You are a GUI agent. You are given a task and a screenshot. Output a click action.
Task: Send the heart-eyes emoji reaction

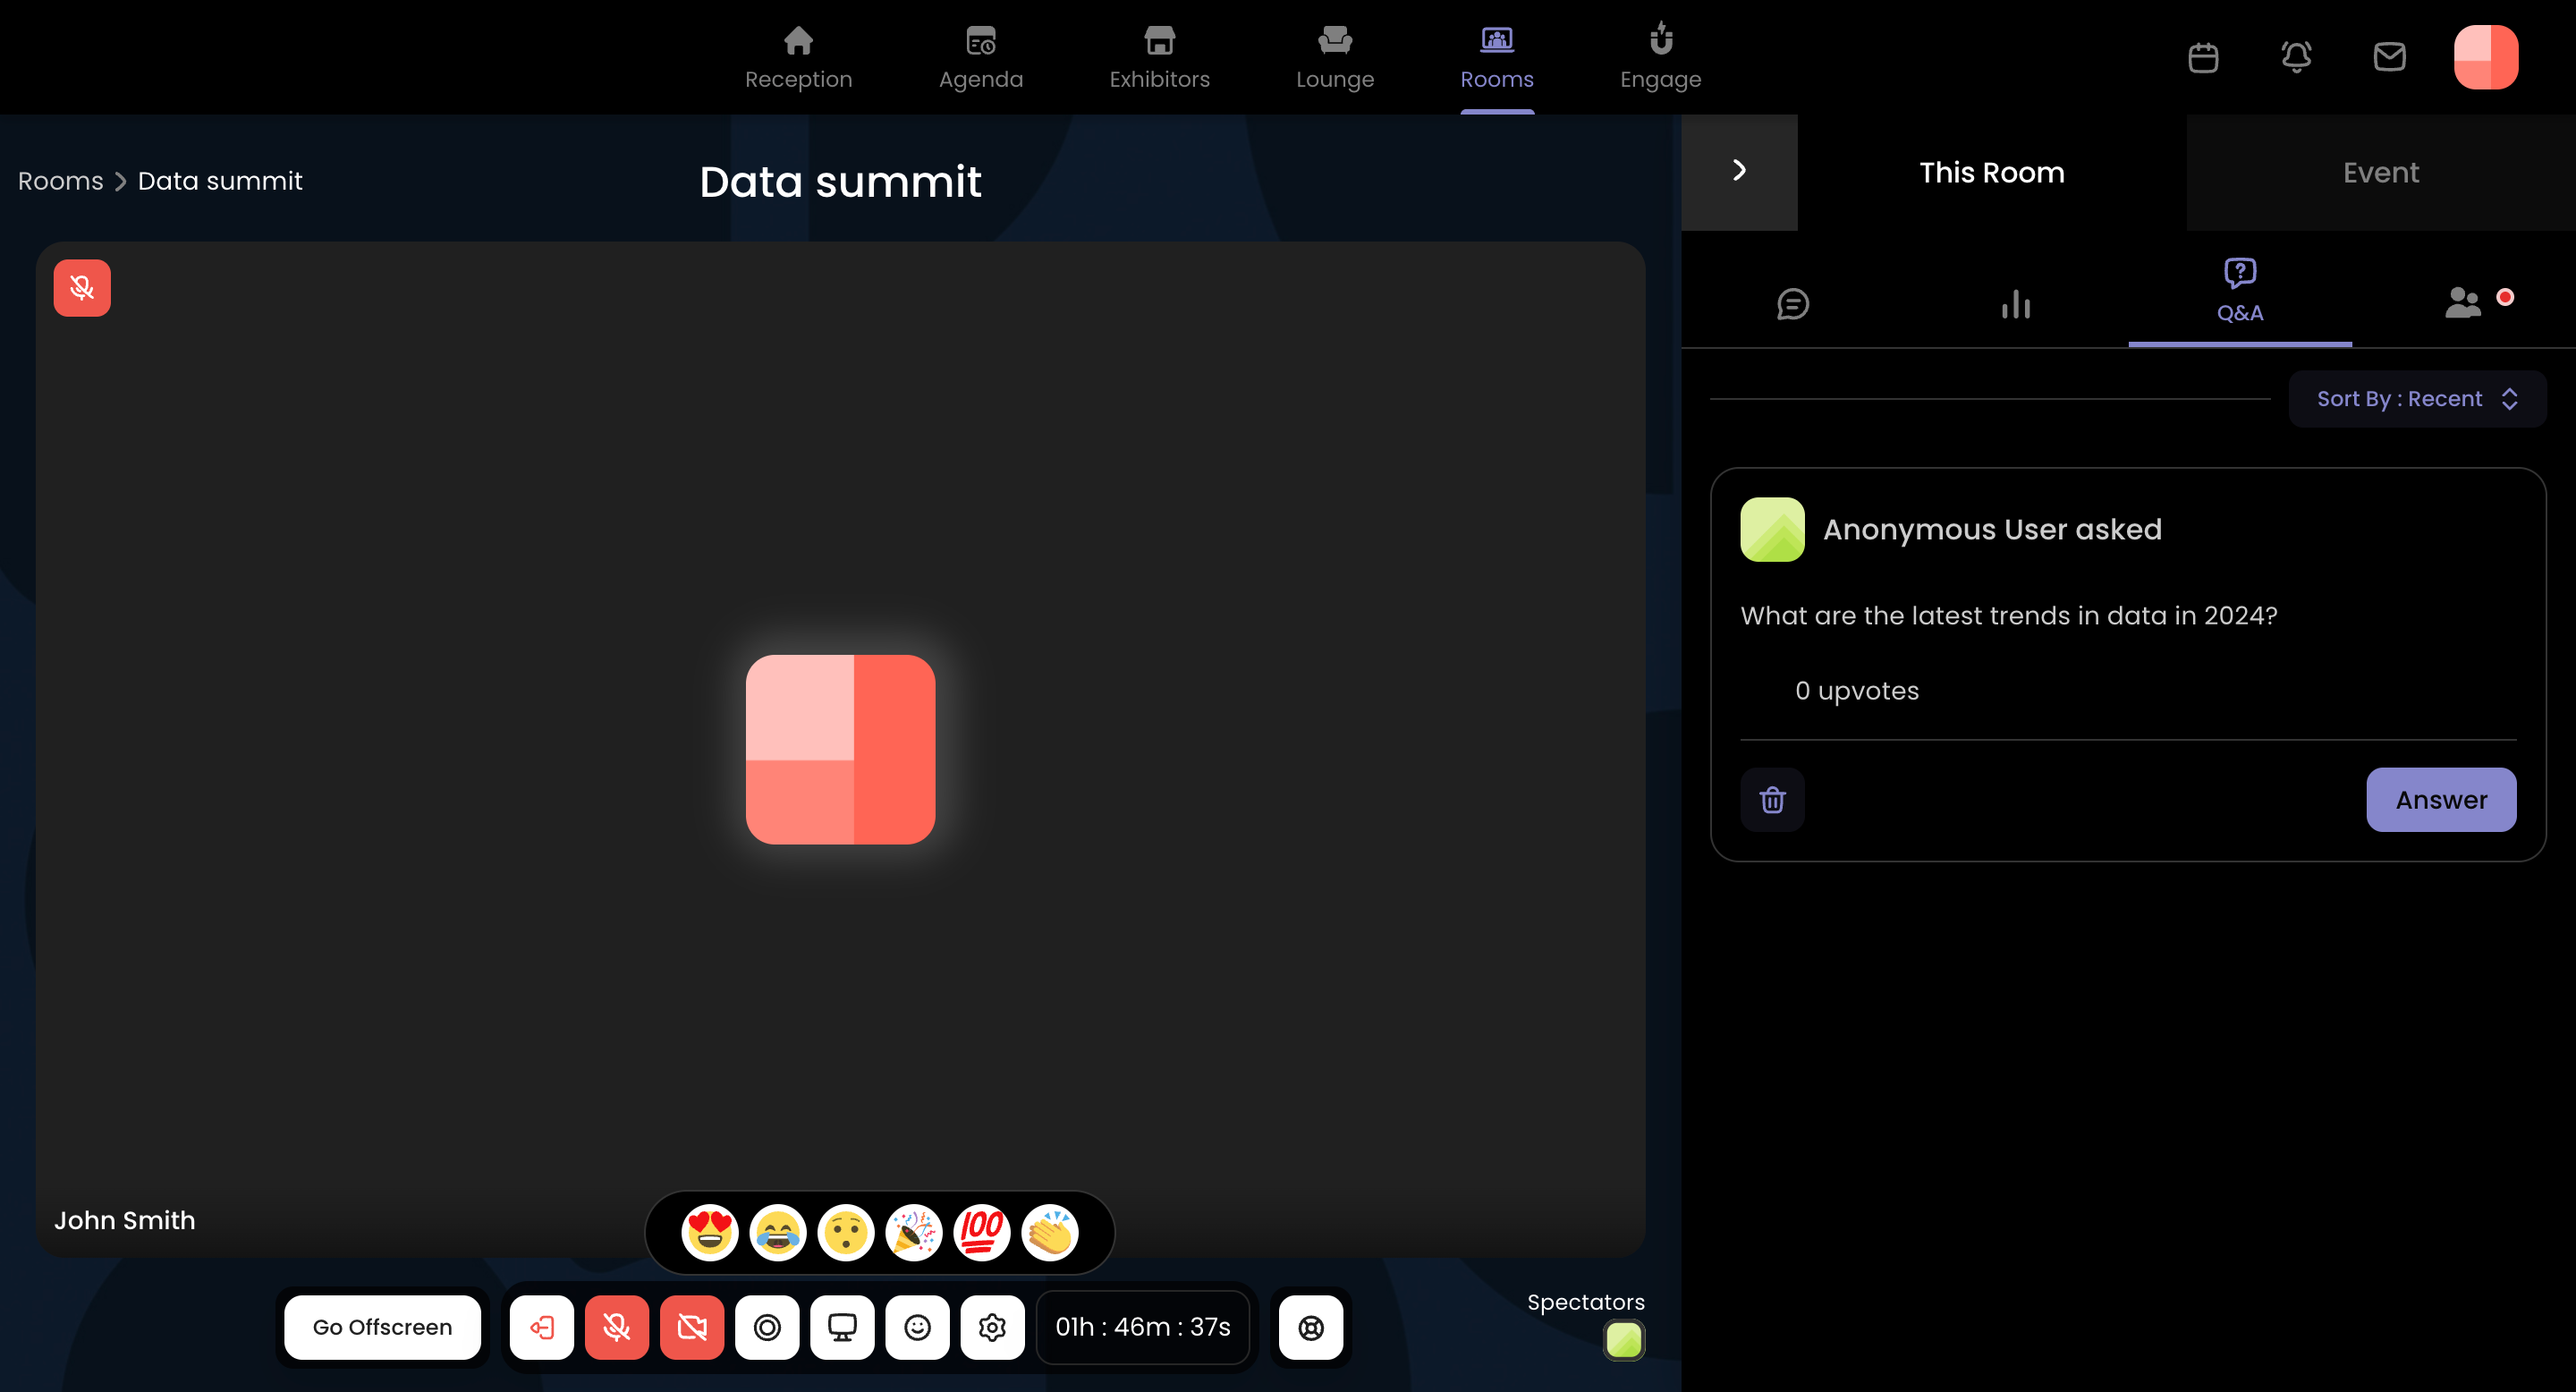click(709, 1232)
